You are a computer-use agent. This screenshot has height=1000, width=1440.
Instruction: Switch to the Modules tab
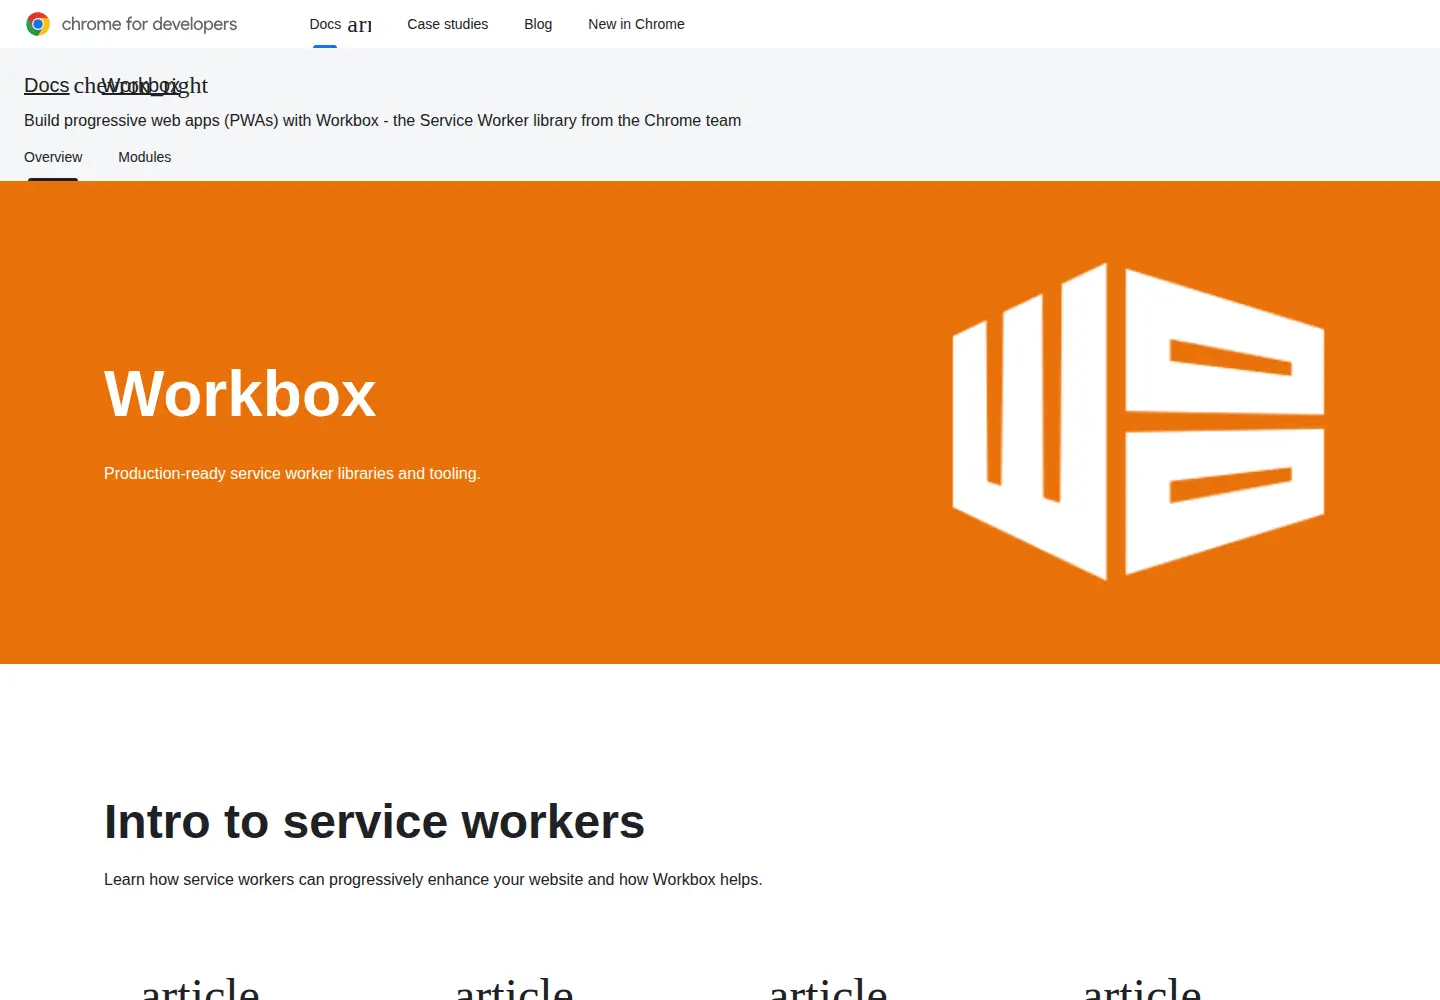point(145,157)
